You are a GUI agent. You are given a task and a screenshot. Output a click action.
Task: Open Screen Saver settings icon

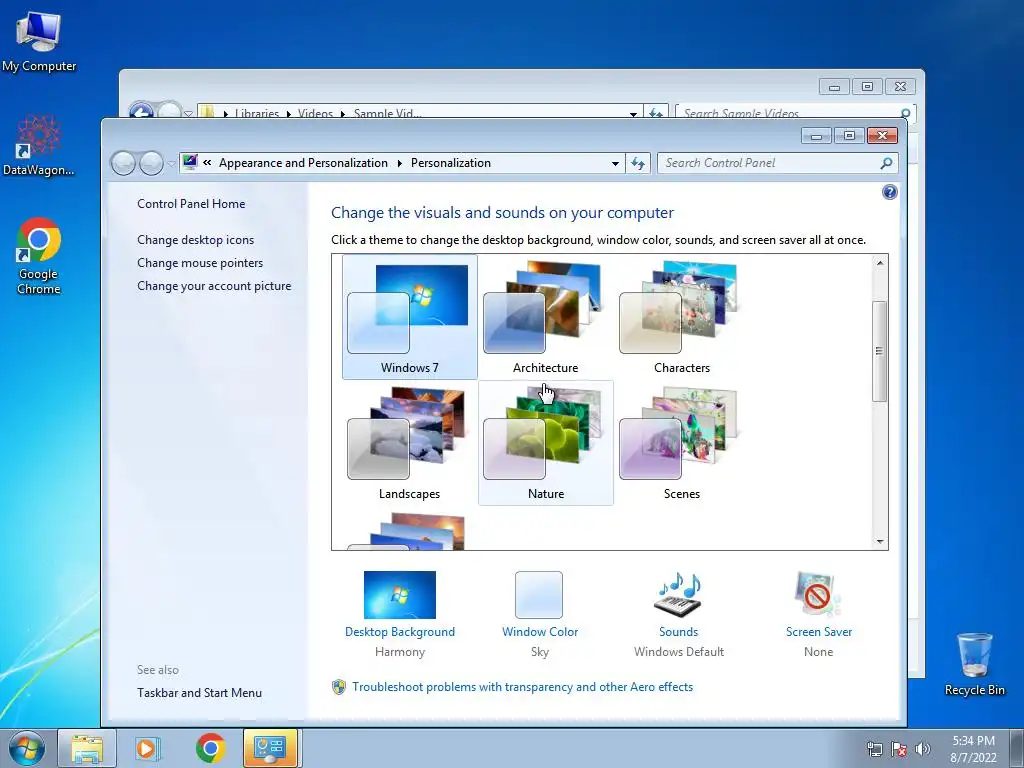click(x=818, y=594)
